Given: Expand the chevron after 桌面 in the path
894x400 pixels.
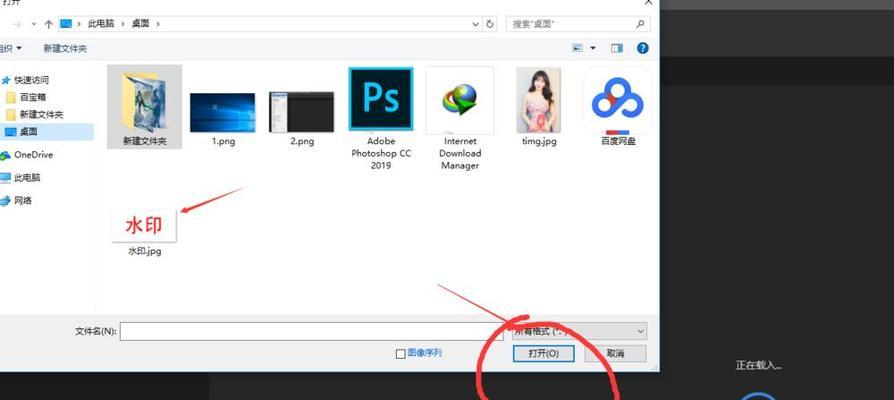Looking at the screenshot, I should (158, 24).
